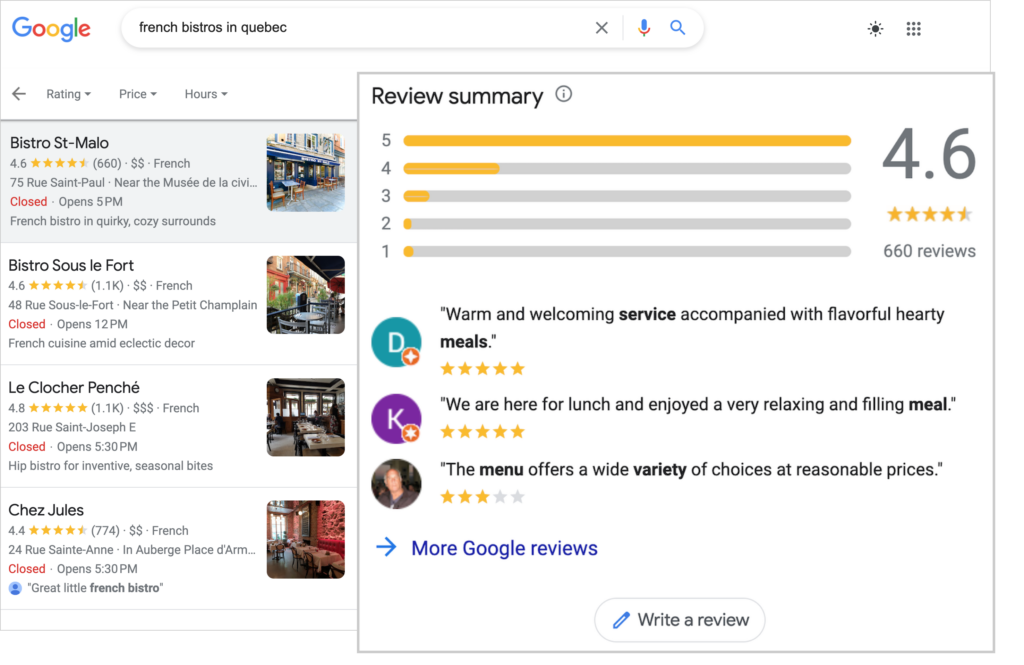Click Bistro St-Malo's address '75 Rue Saint-Paul'

[x=56, y=182]
